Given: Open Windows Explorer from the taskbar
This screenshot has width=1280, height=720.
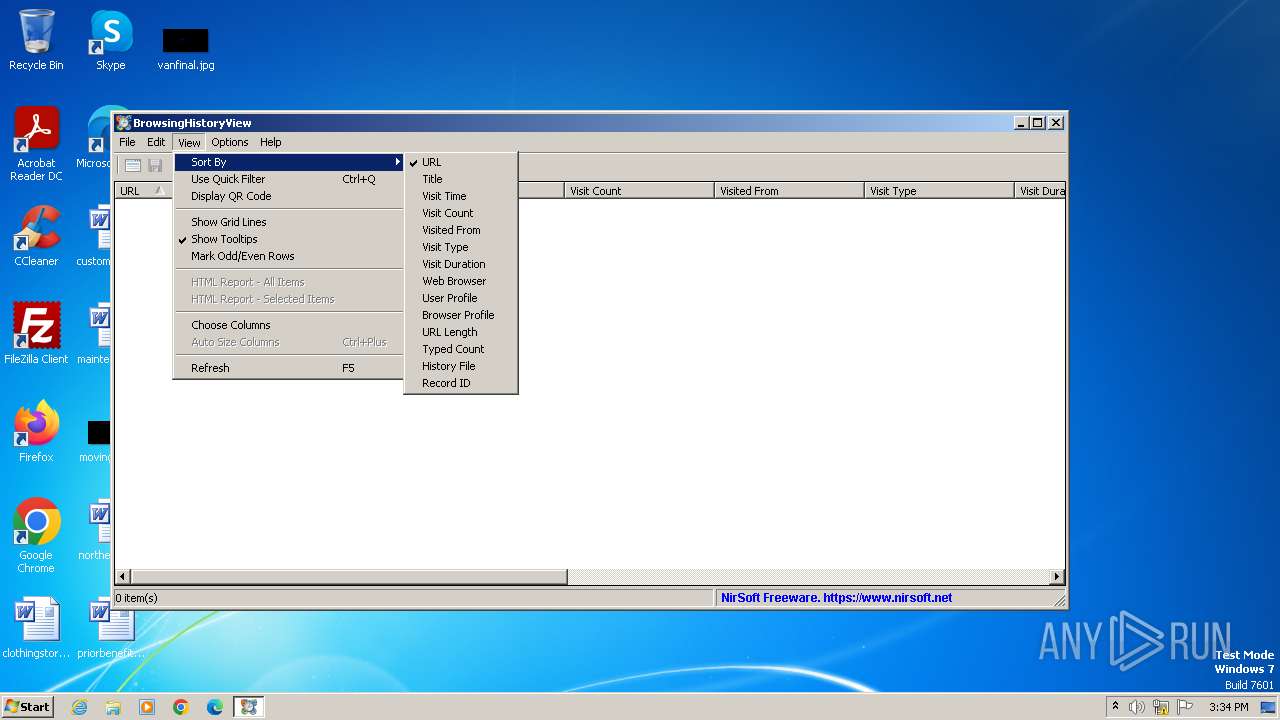Looking at the screenshot, I should click(x=113, y=707).
